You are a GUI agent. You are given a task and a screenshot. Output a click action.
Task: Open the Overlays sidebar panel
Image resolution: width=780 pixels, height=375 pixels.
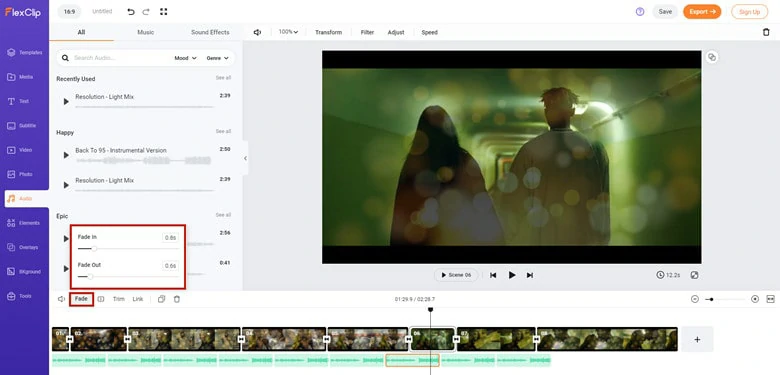click(24, 247)
